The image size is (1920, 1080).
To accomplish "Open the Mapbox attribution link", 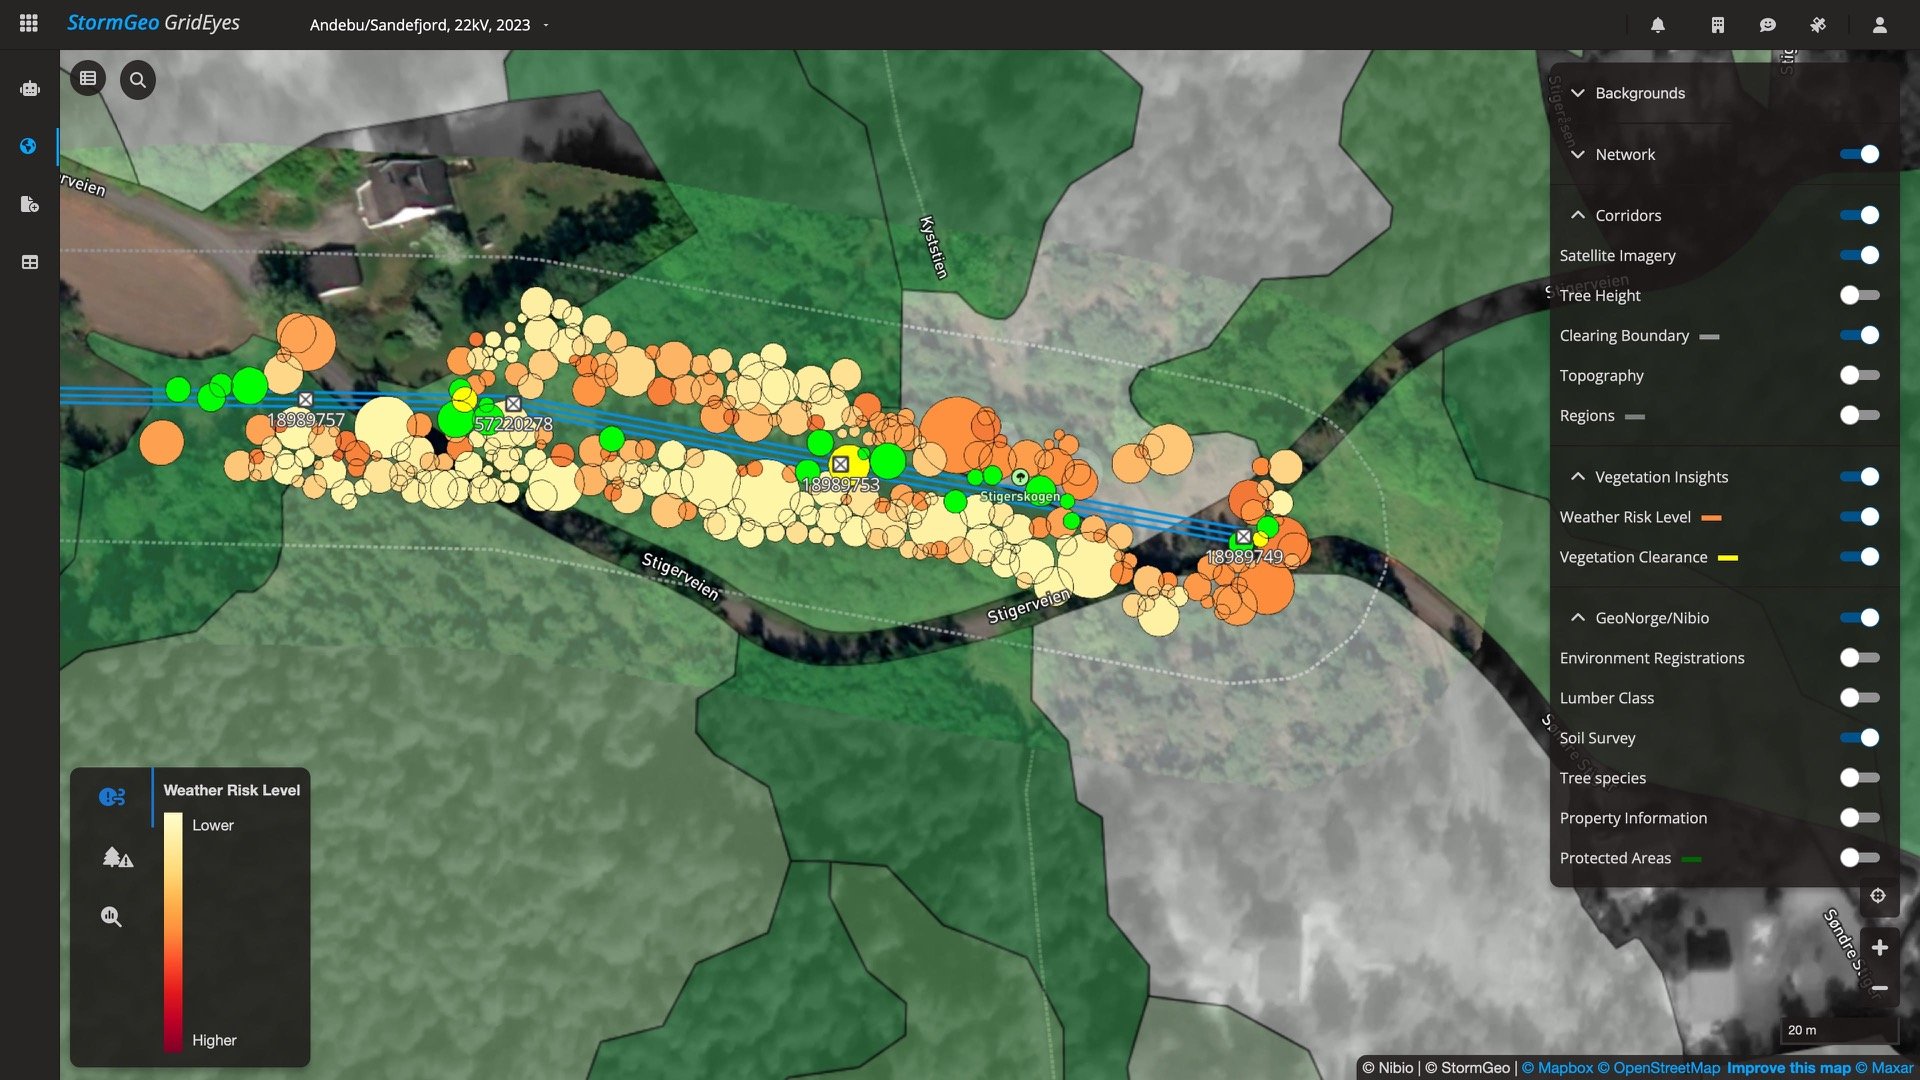I will point(1557,1068).
